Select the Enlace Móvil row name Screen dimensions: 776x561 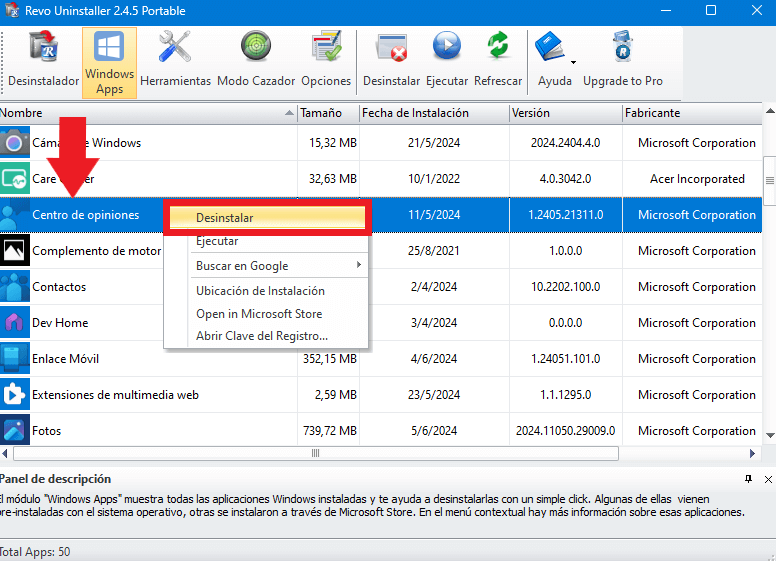65,359
